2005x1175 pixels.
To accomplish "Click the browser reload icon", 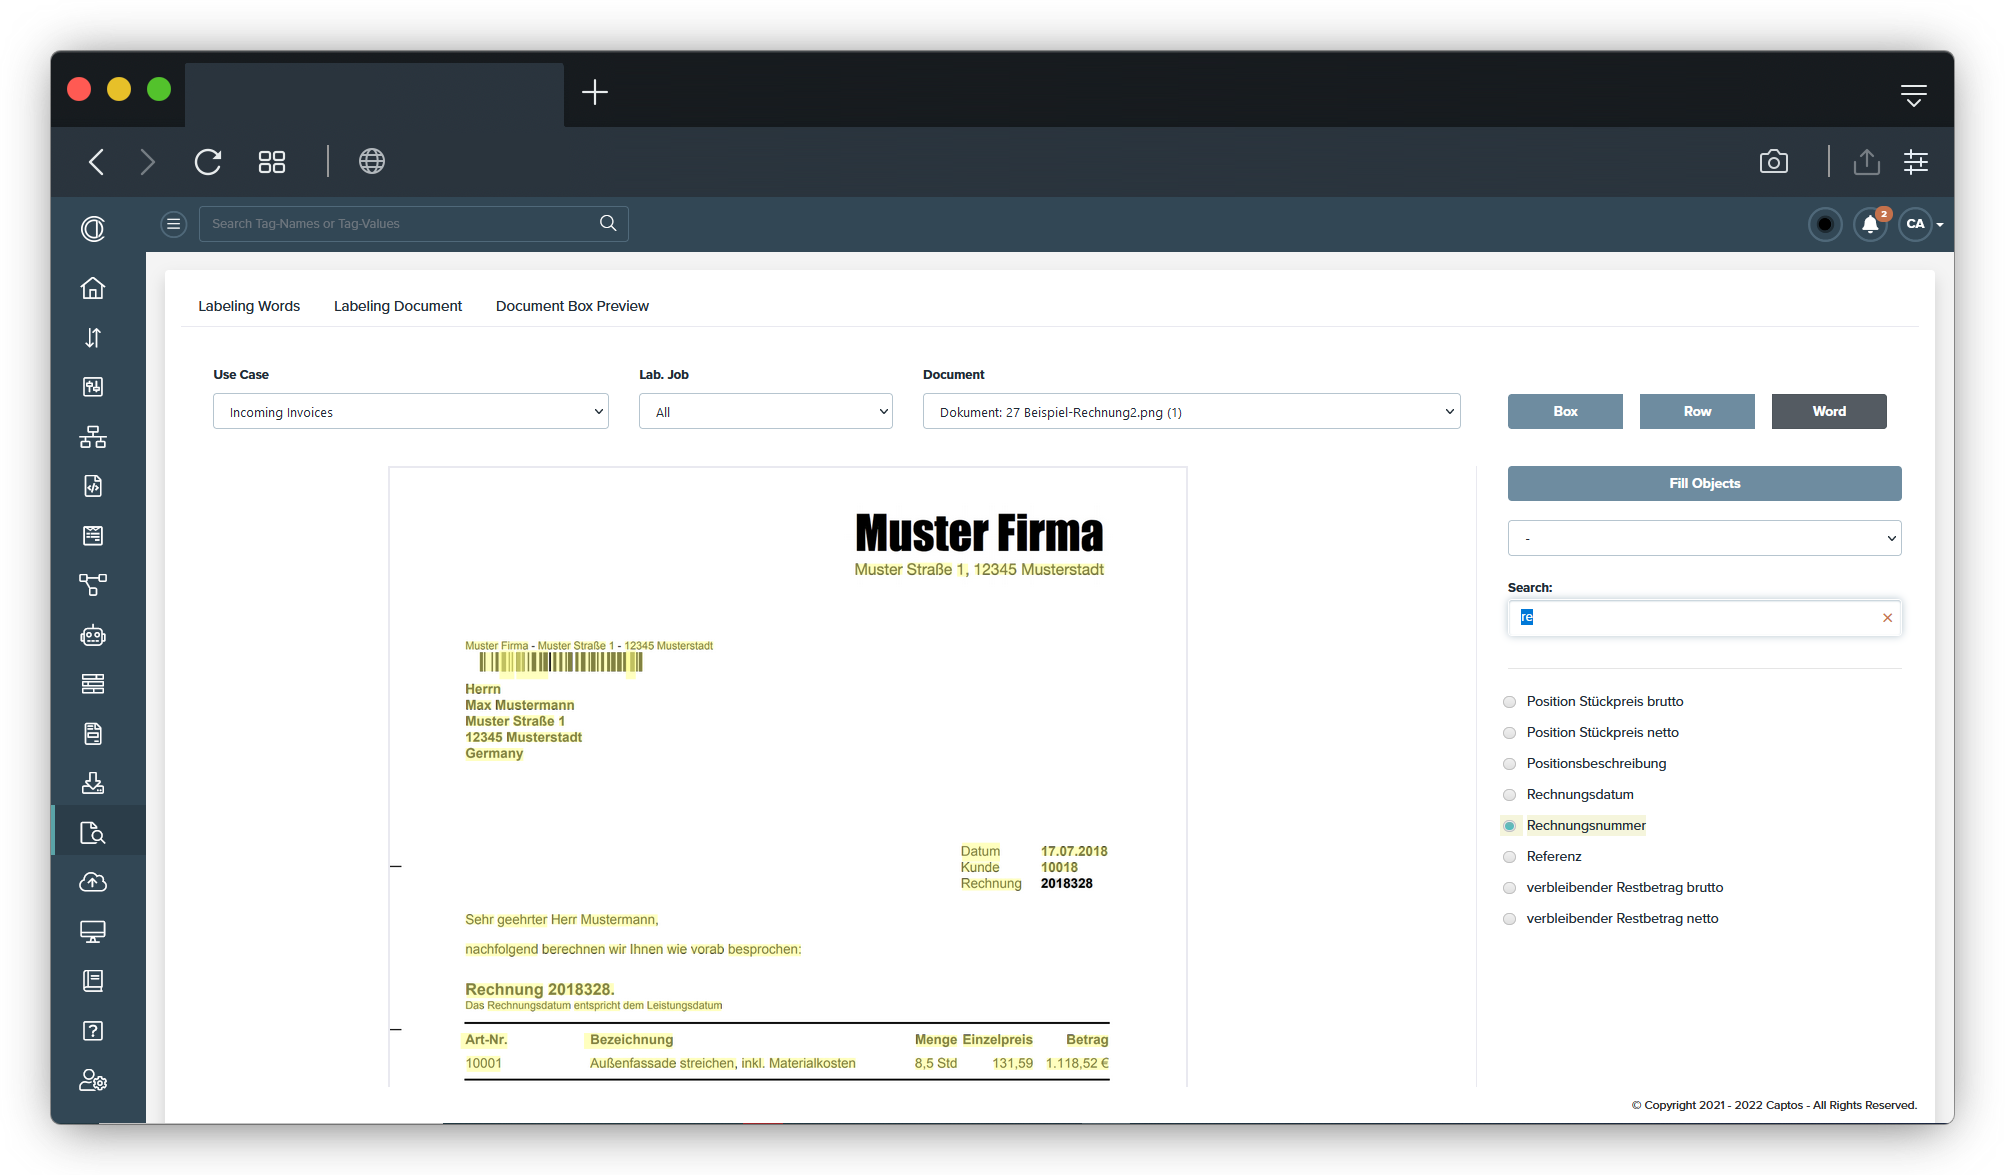I will click(x=208, y=162).
